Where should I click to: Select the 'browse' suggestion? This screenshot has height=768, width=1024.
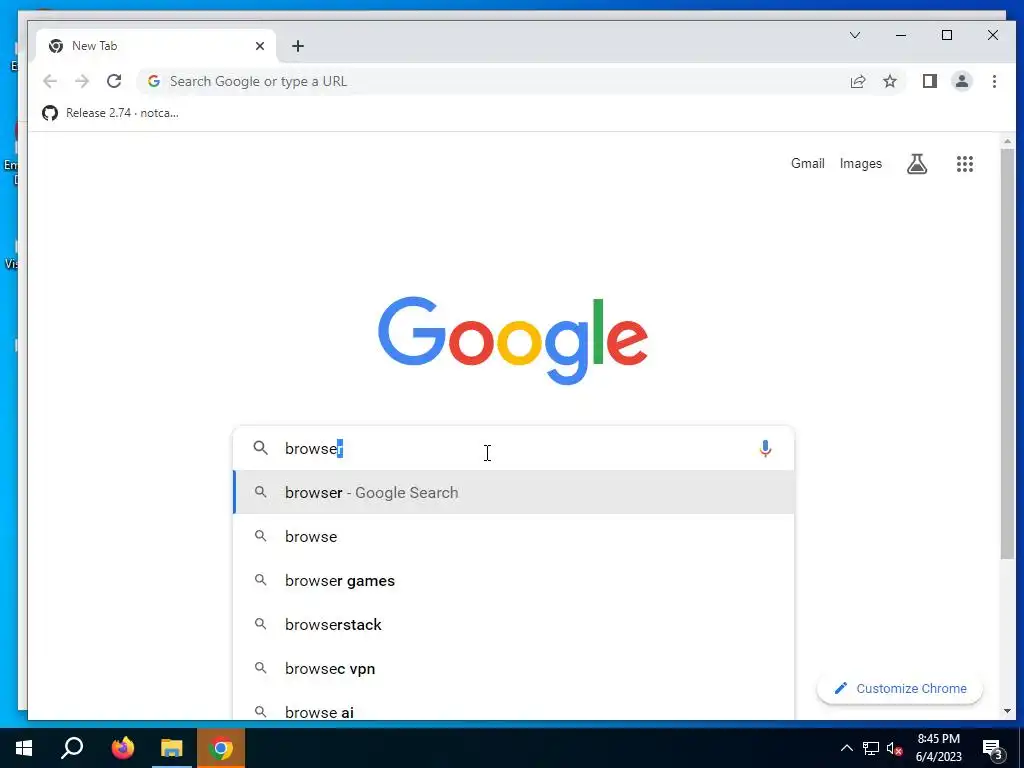tap(514, 537)
